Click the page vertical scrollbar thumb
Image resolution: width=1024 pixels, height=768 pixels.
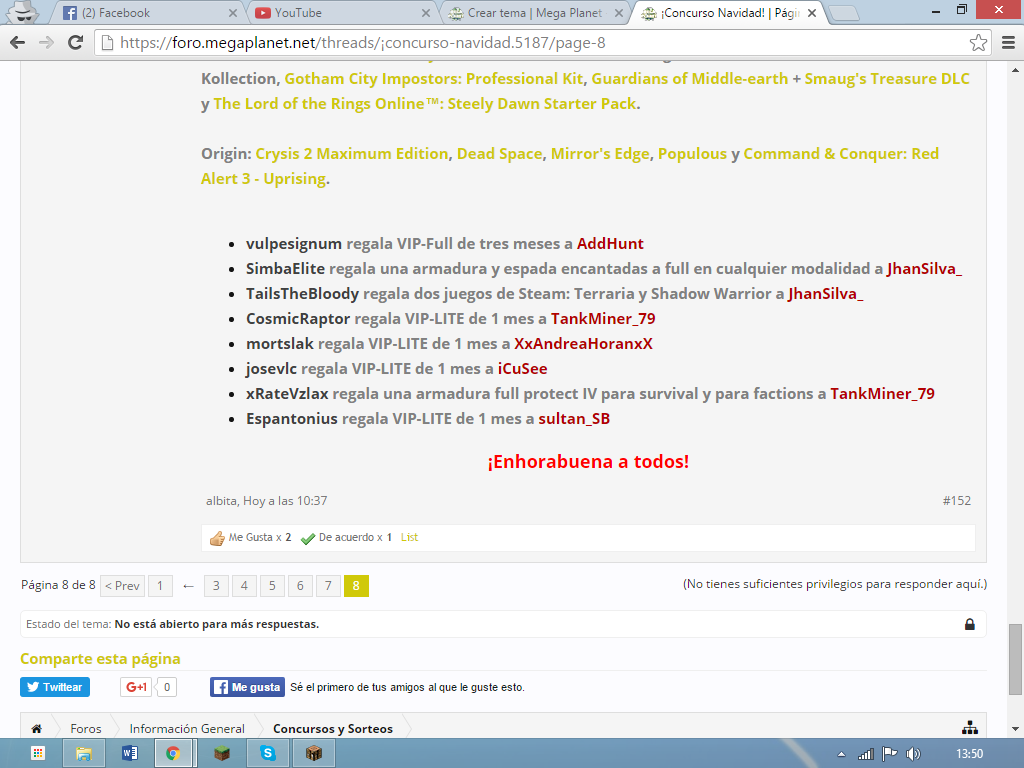point(1015,660)
